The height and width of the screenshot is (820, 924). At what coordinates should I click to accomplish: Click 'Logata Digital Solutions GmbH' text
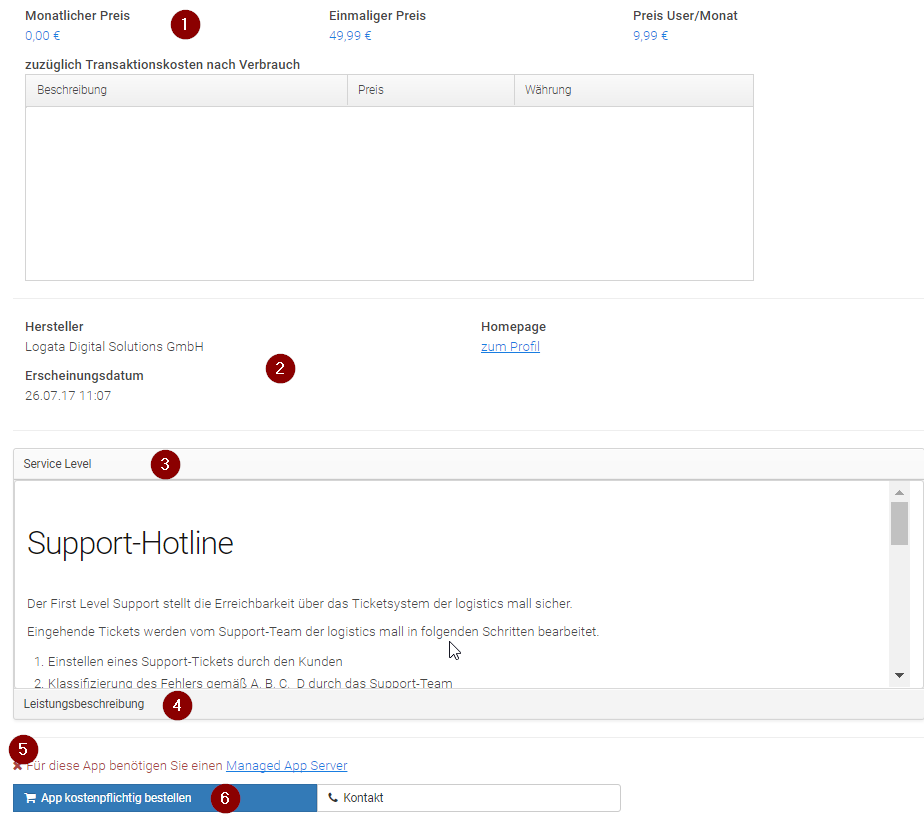[x=114, y=346]
